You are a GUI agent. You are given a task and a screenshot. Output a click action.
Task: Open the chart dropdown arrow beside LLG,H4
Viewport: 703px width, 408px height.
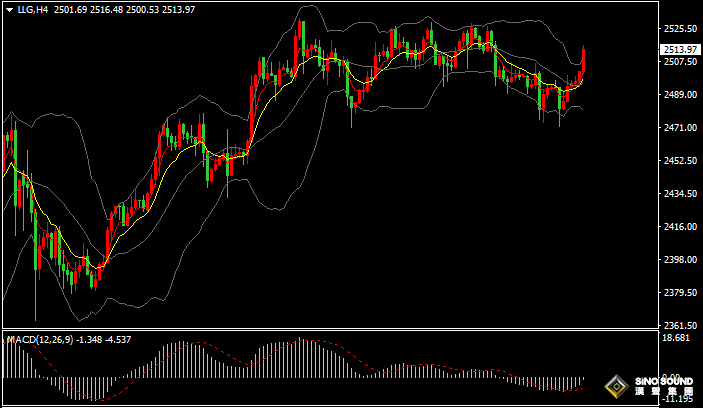[8, 9]
